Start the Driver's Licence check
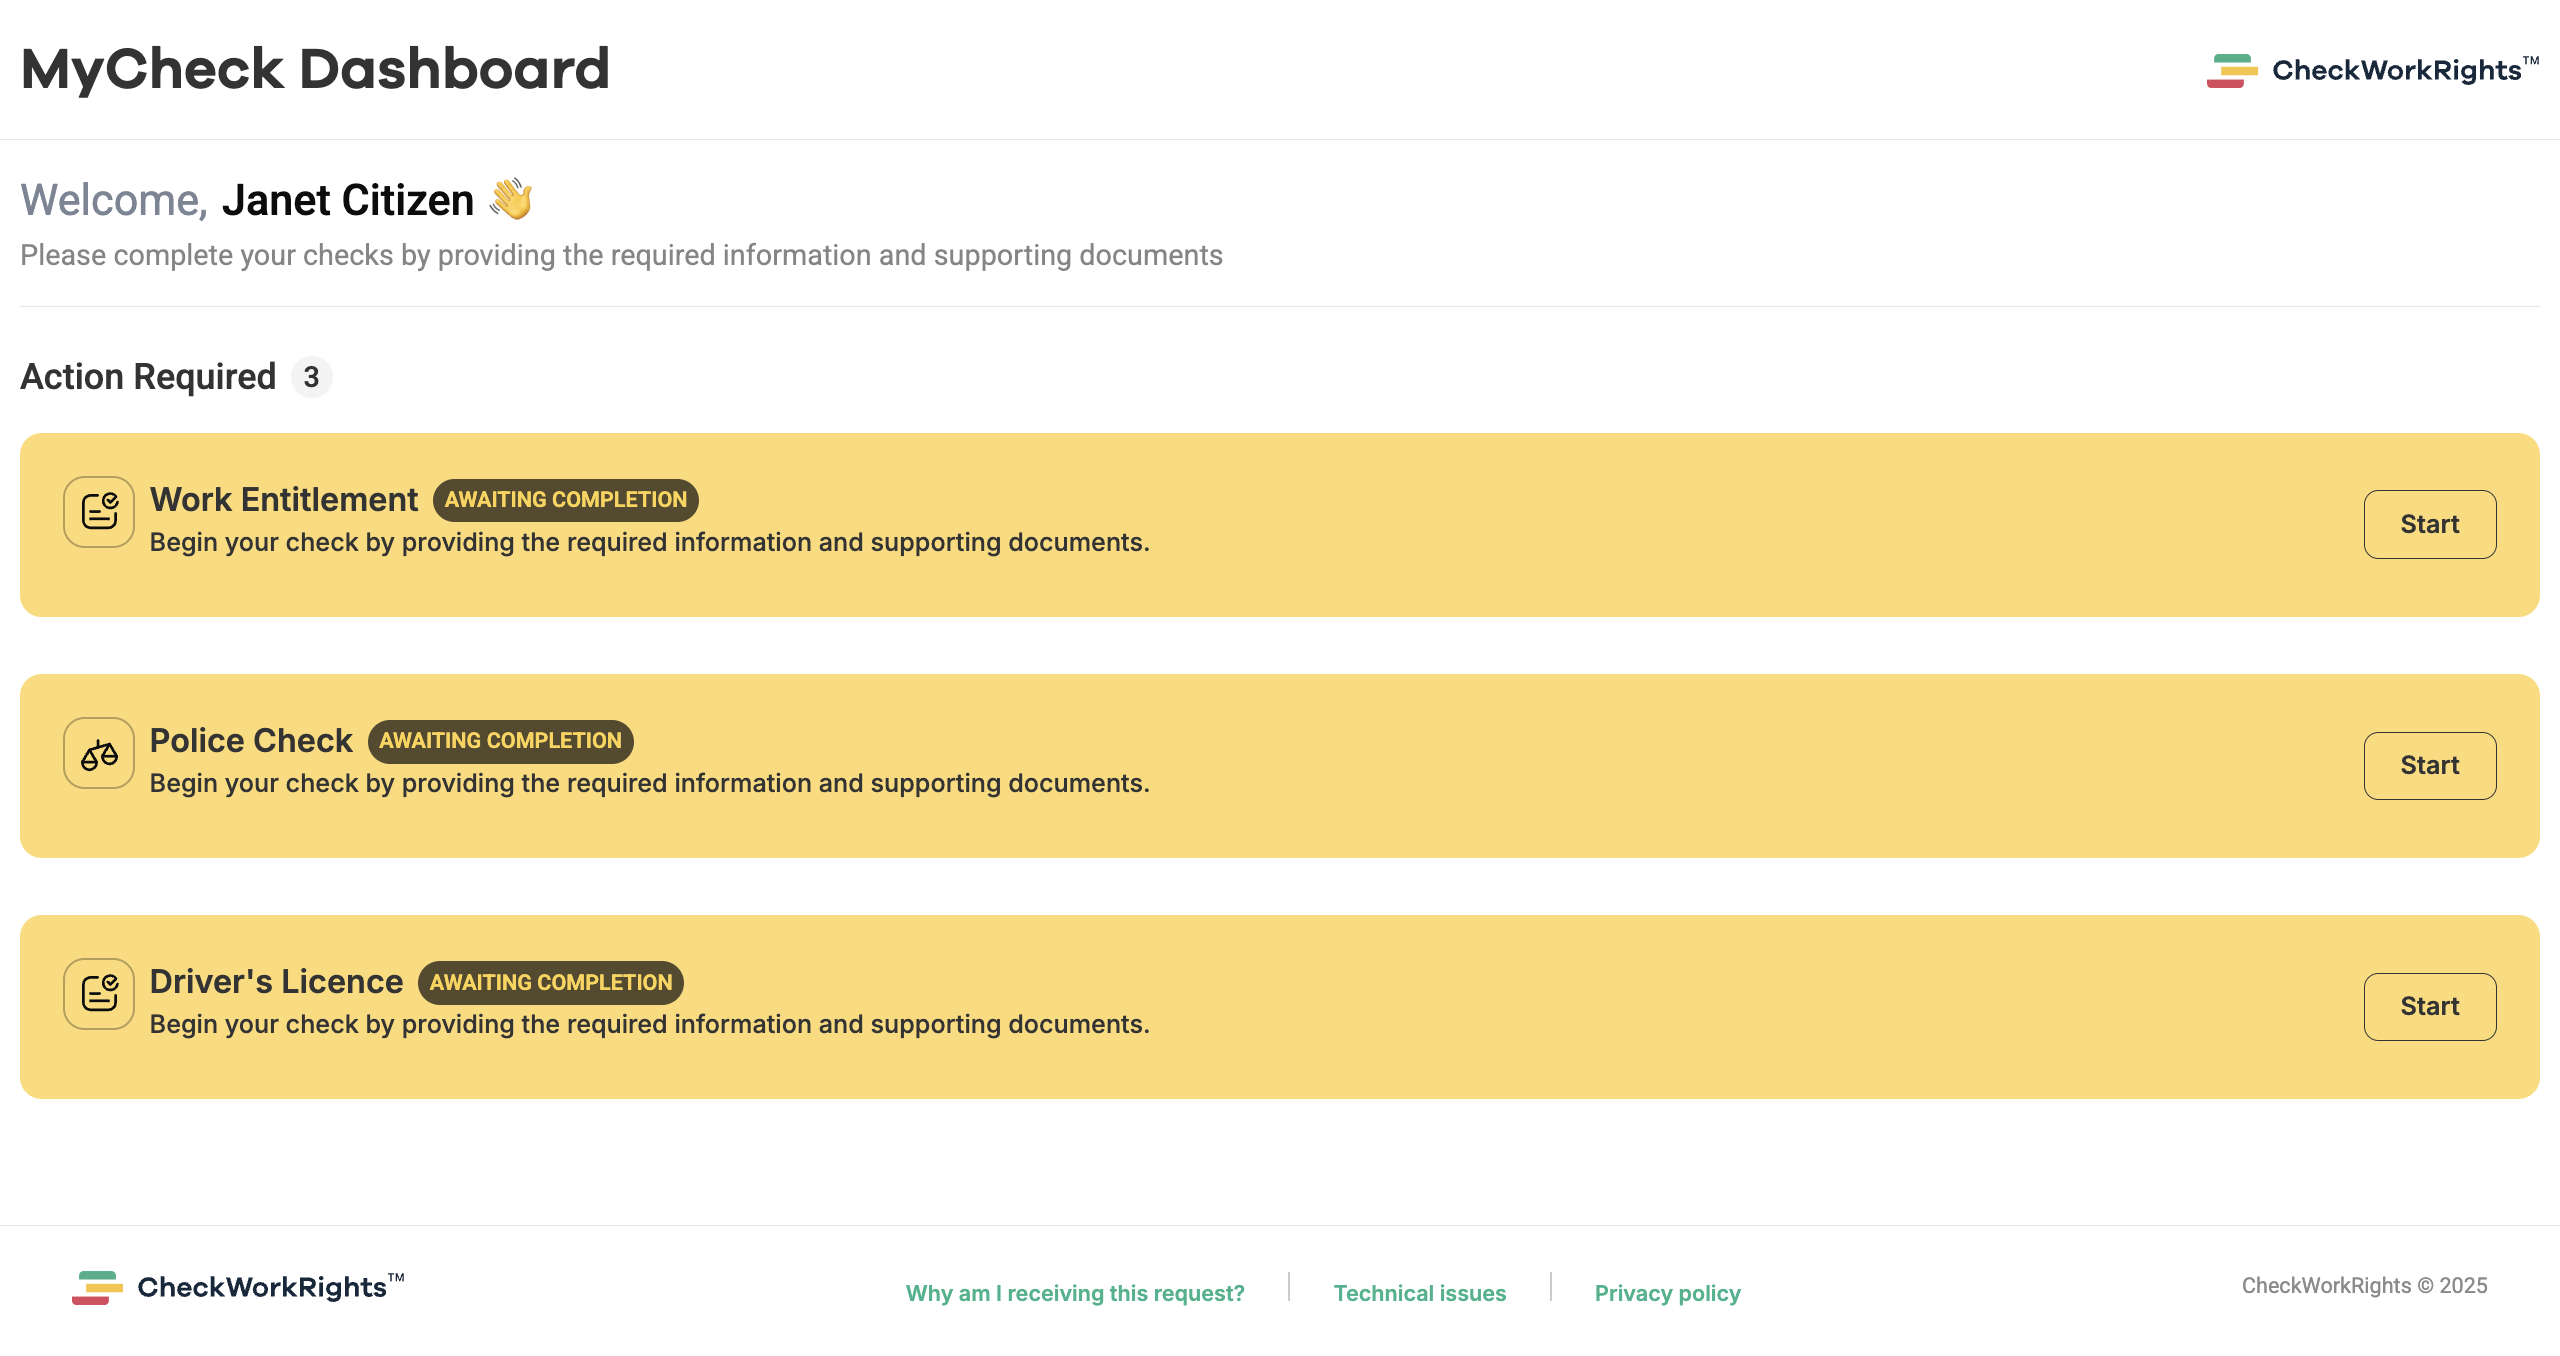 pos(2429,1006)
